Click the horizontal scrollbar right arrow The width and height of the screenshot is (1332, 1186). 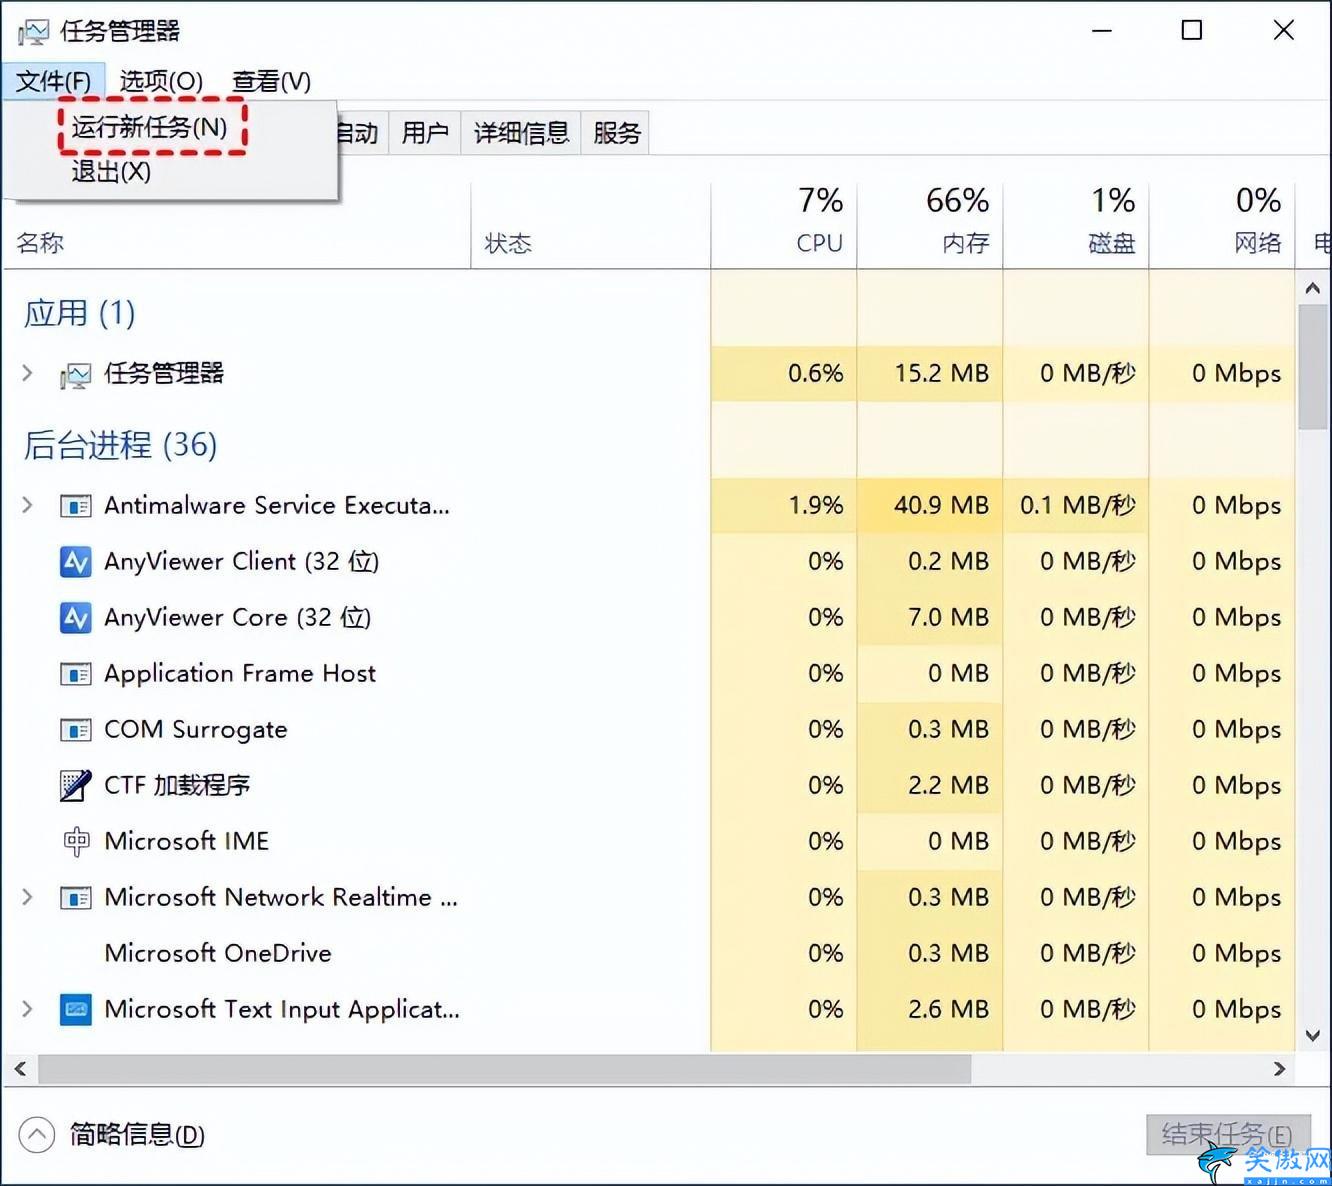click(1279, 1069)
